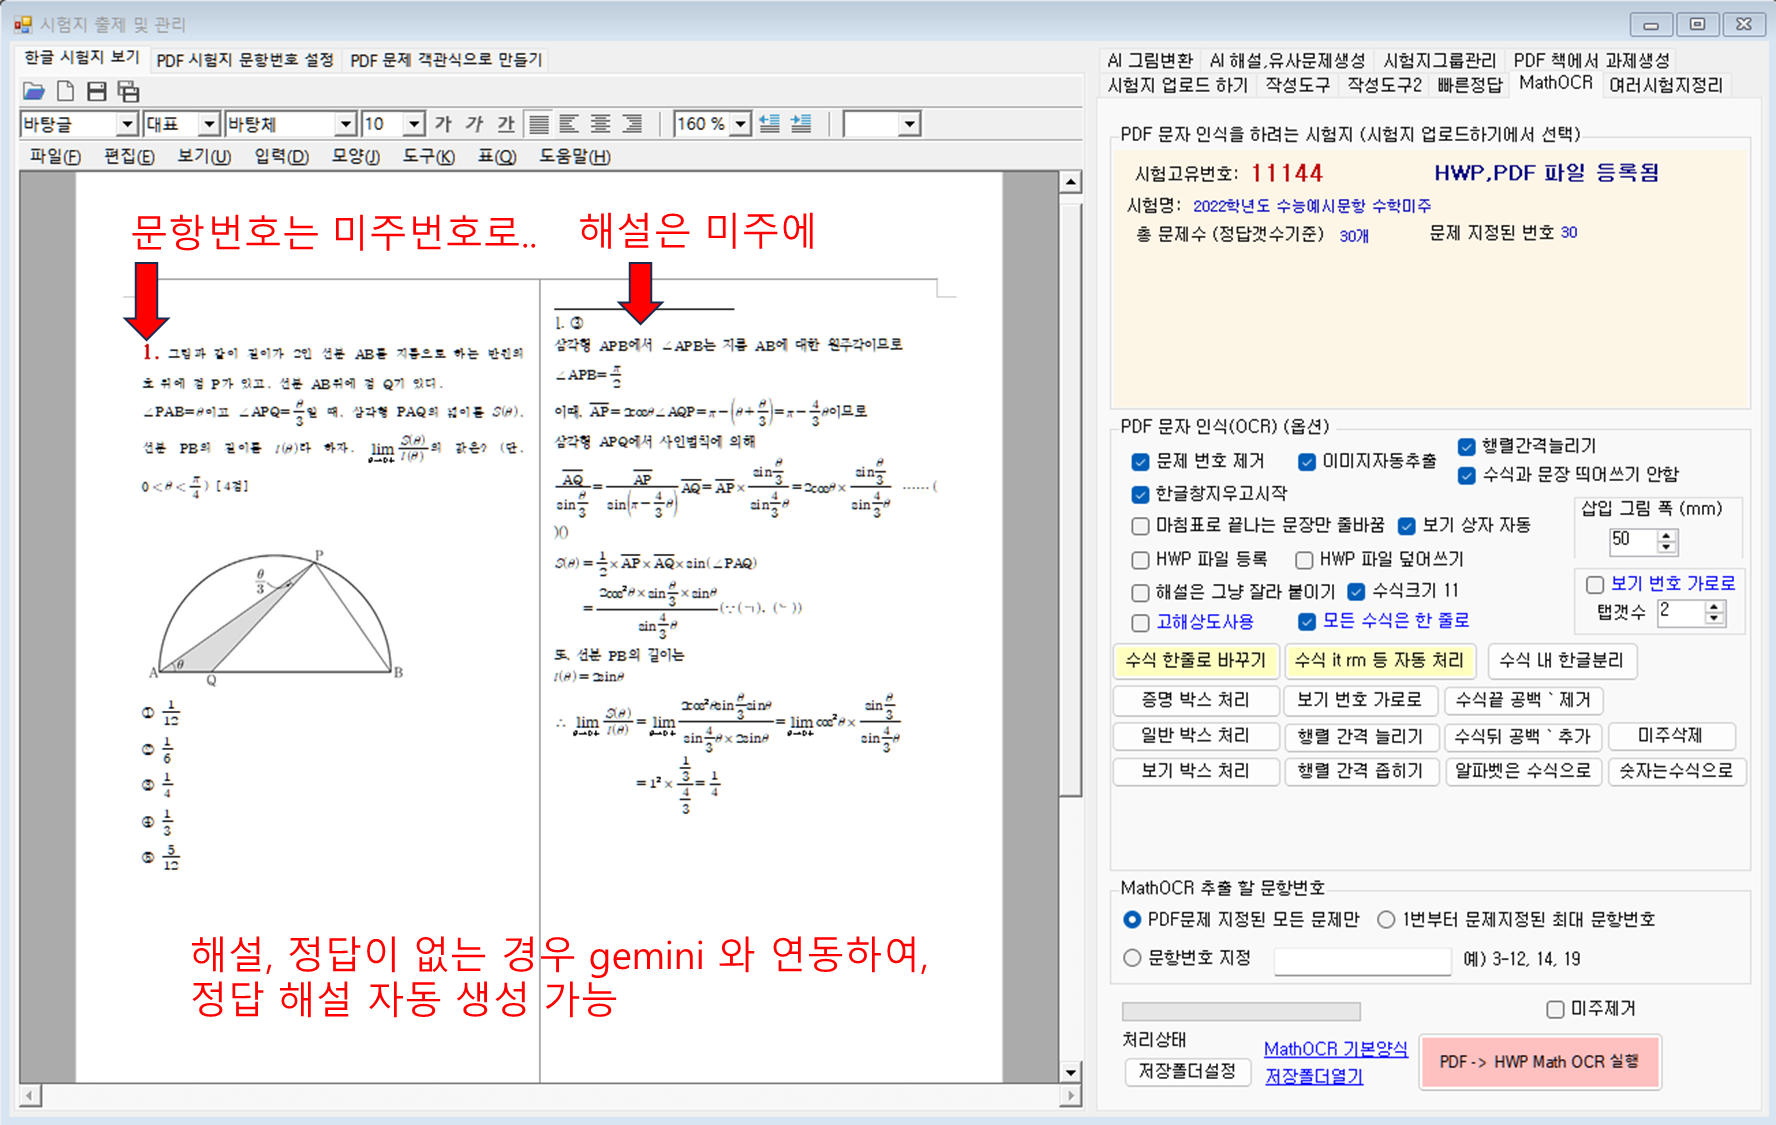
Task: Apply left paragraph alignment
Action: click(x=569, y=123)
